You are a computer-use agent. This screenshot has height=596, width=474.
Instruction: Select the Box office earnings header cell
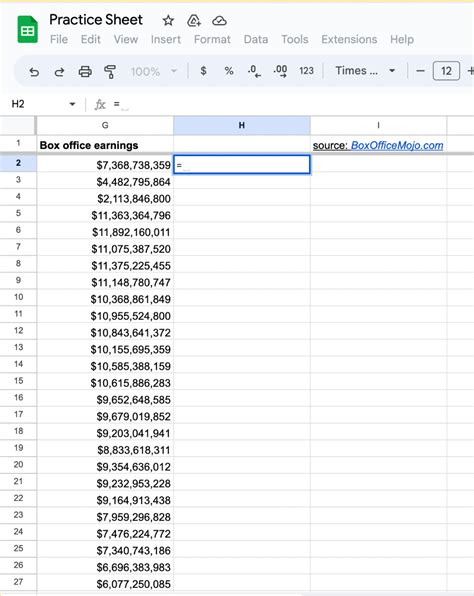click(x=105, y=145)
